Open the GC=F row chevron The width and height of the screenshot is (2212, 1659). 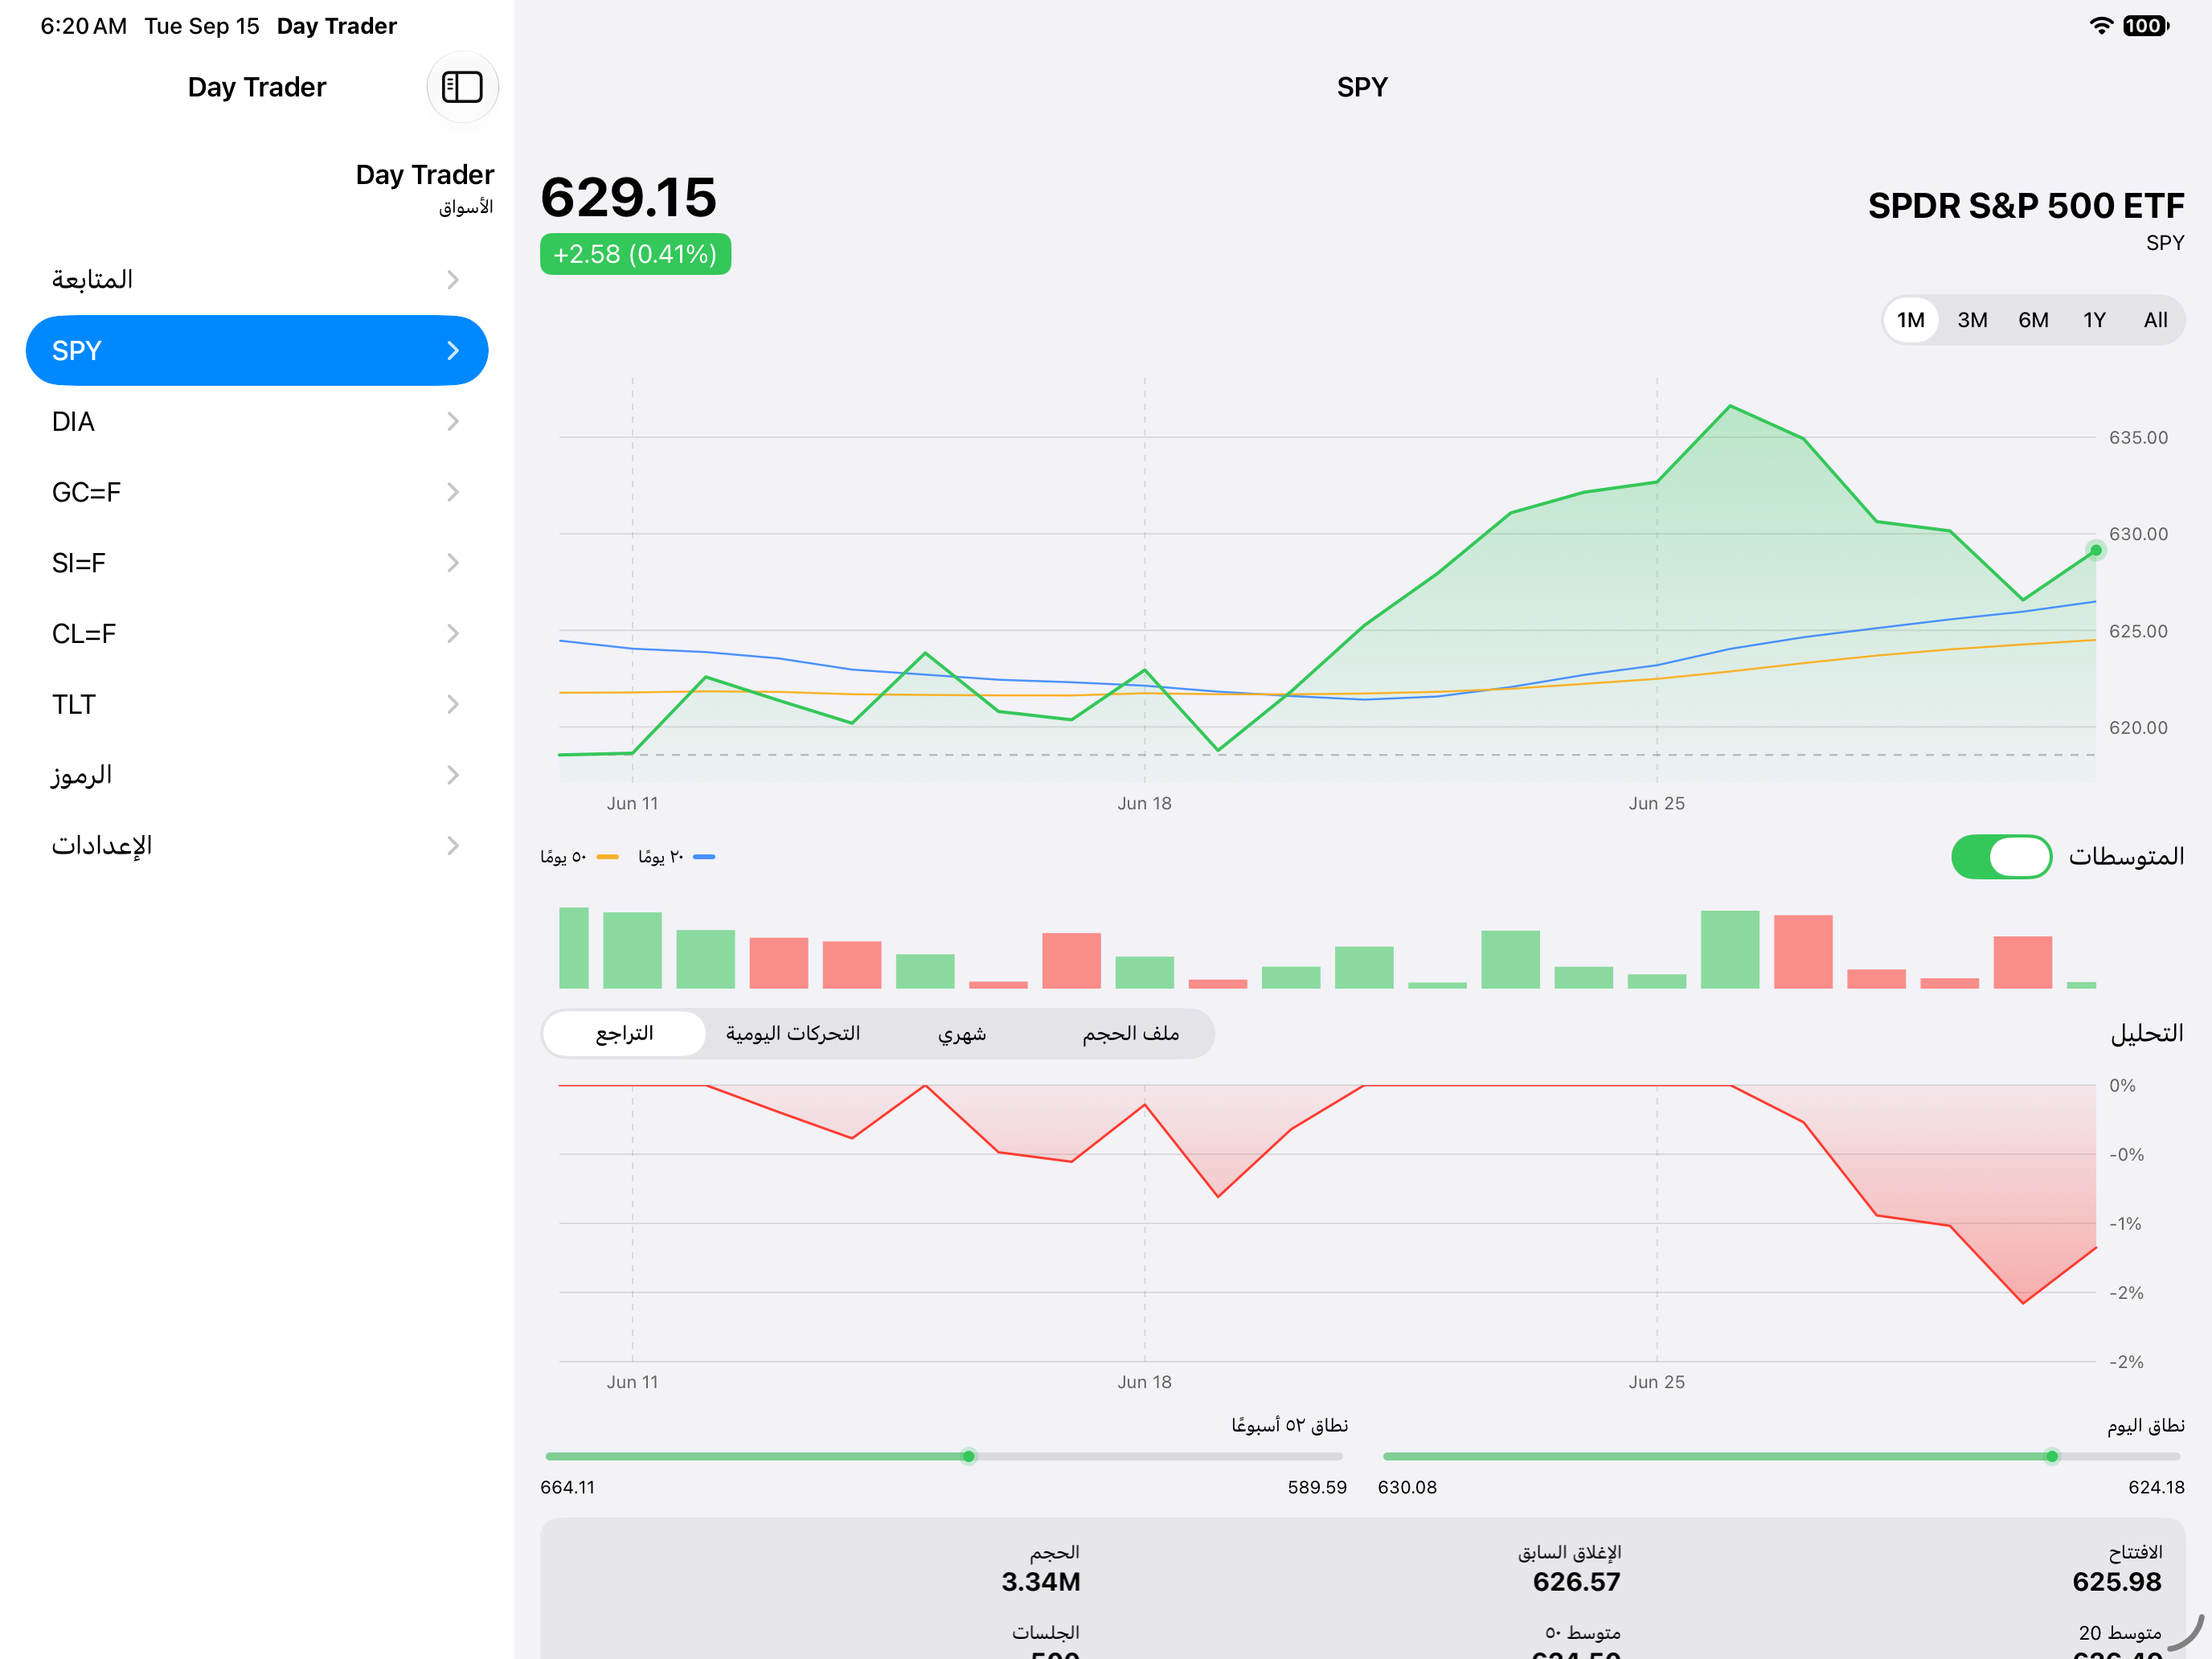(453, 492)
